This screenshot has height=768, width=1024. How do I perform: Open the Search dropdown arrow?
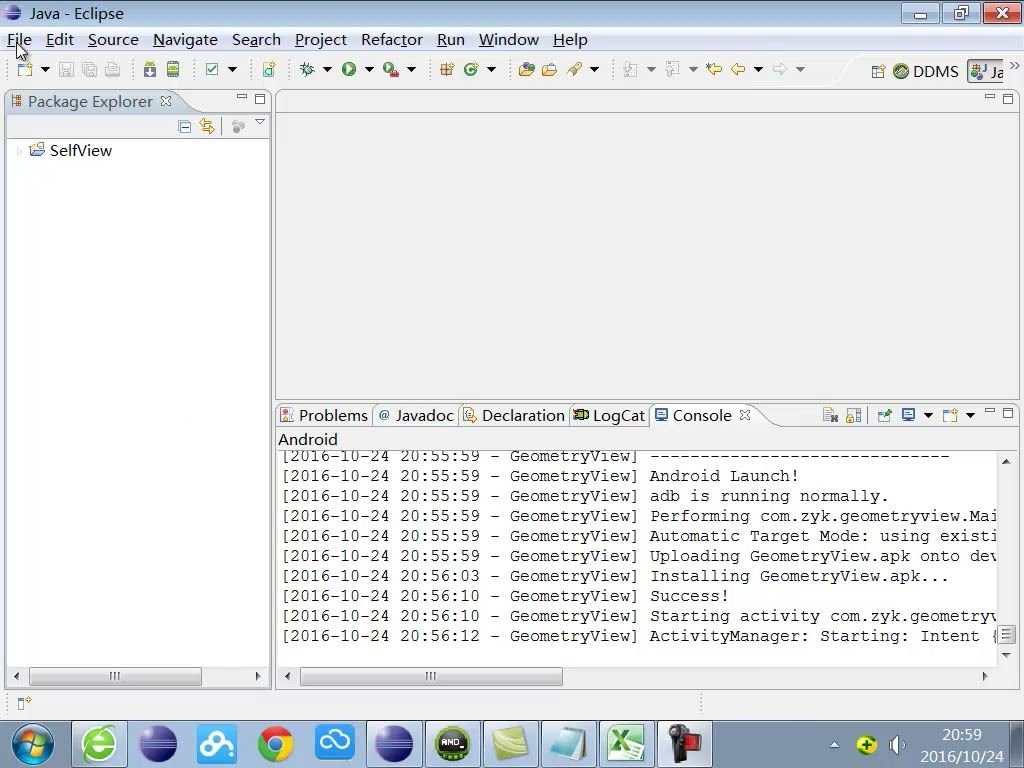pos(594,69)
